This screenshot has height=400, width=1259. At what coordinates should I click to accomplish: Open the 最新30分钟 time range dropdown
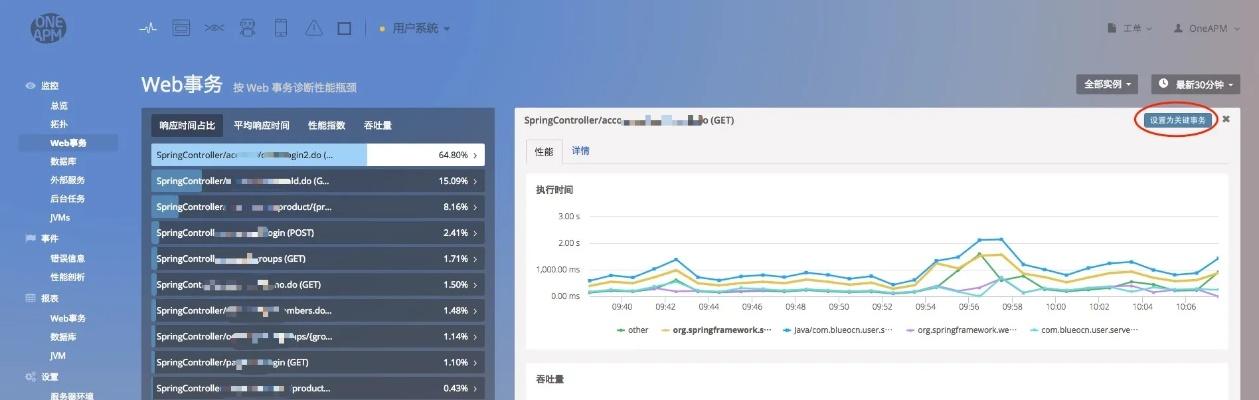click(x=1195, y=85)
